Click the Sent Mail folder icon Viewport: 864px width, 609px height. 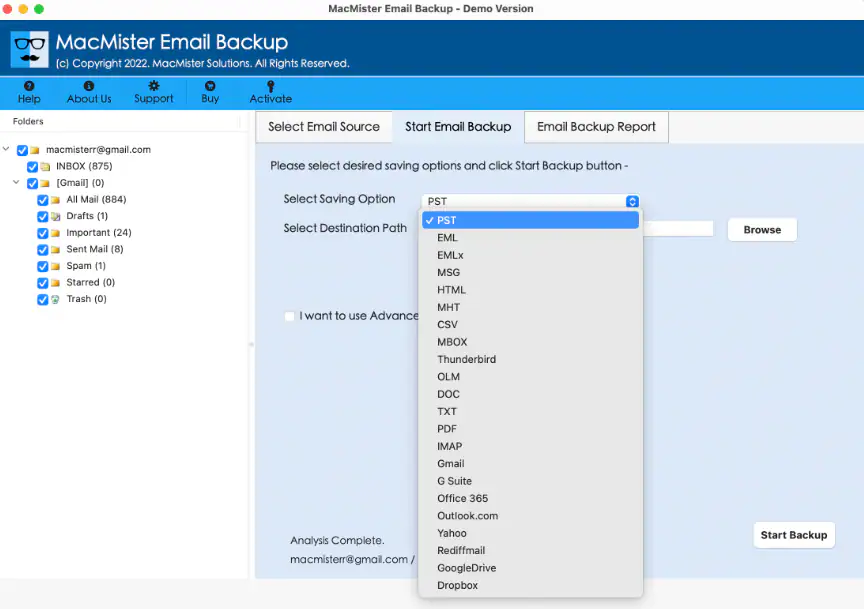coord(56,250)
